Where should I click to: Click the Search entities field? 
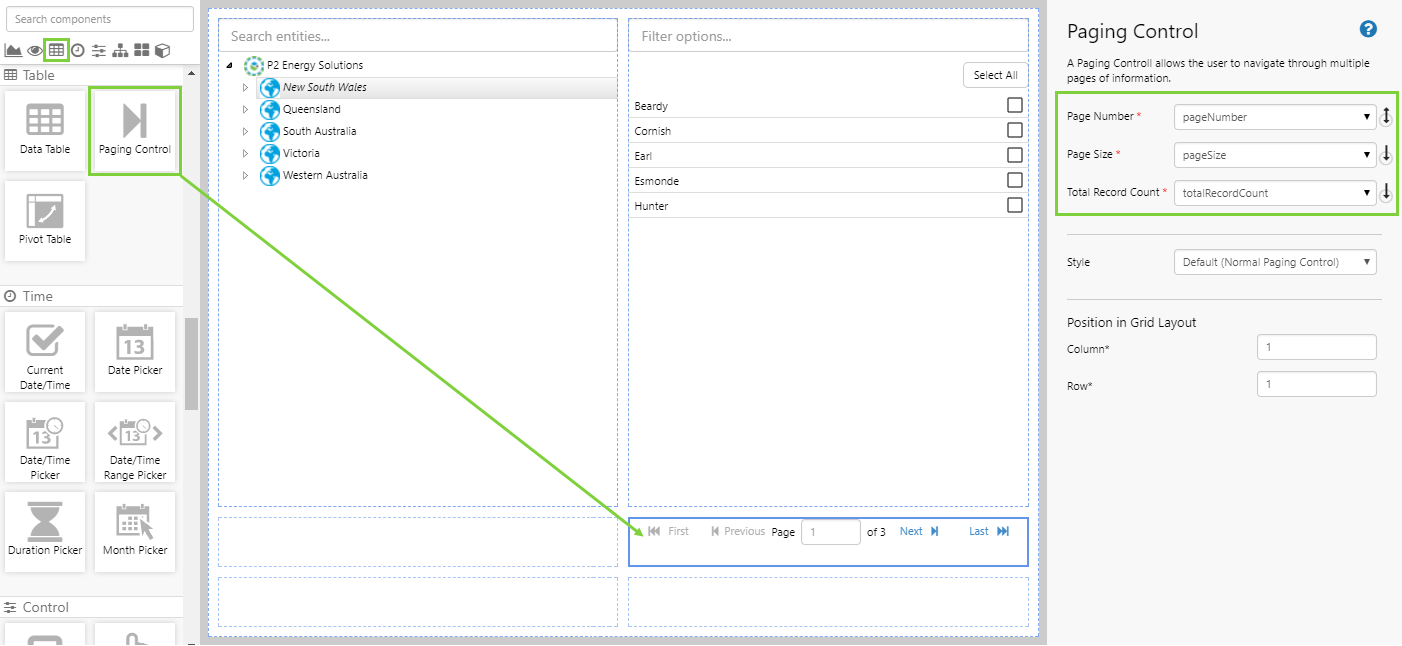[x=418, y=36]
